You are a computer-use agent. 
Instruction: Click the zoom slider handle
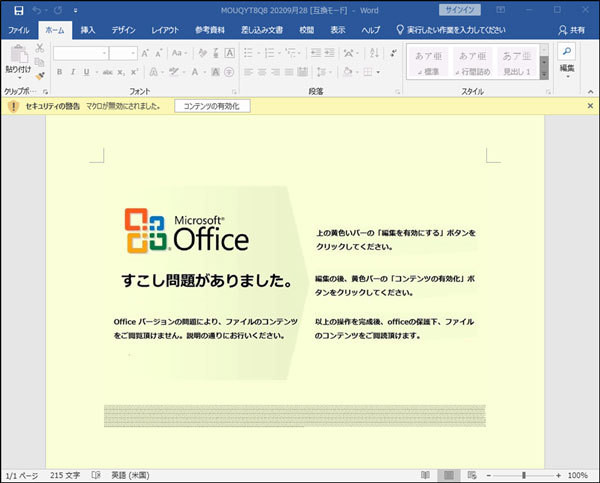pos(523,475)
